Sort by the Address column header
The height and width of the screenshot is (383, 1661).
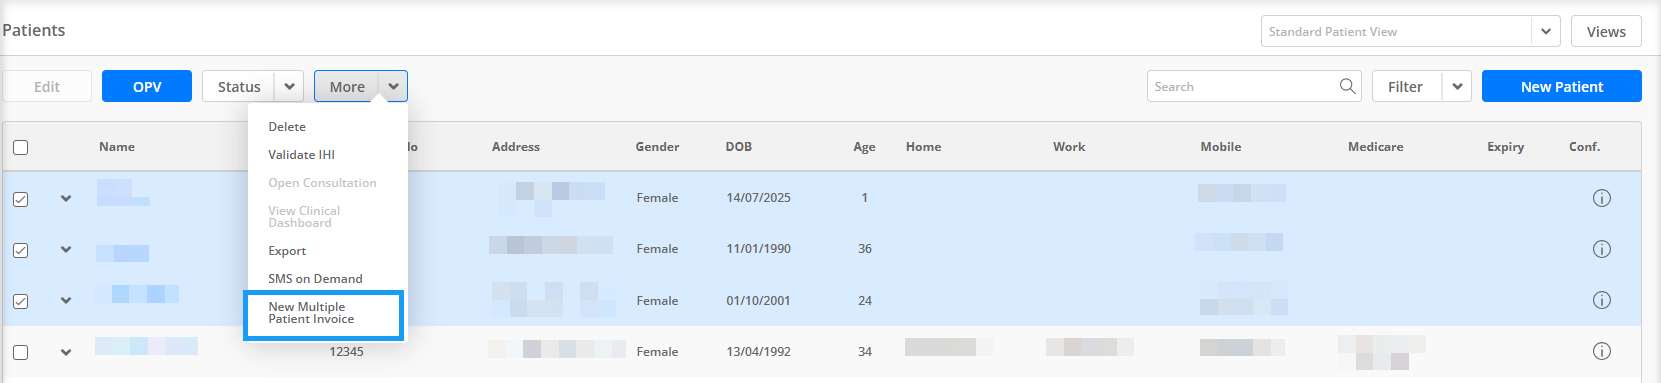516,147
